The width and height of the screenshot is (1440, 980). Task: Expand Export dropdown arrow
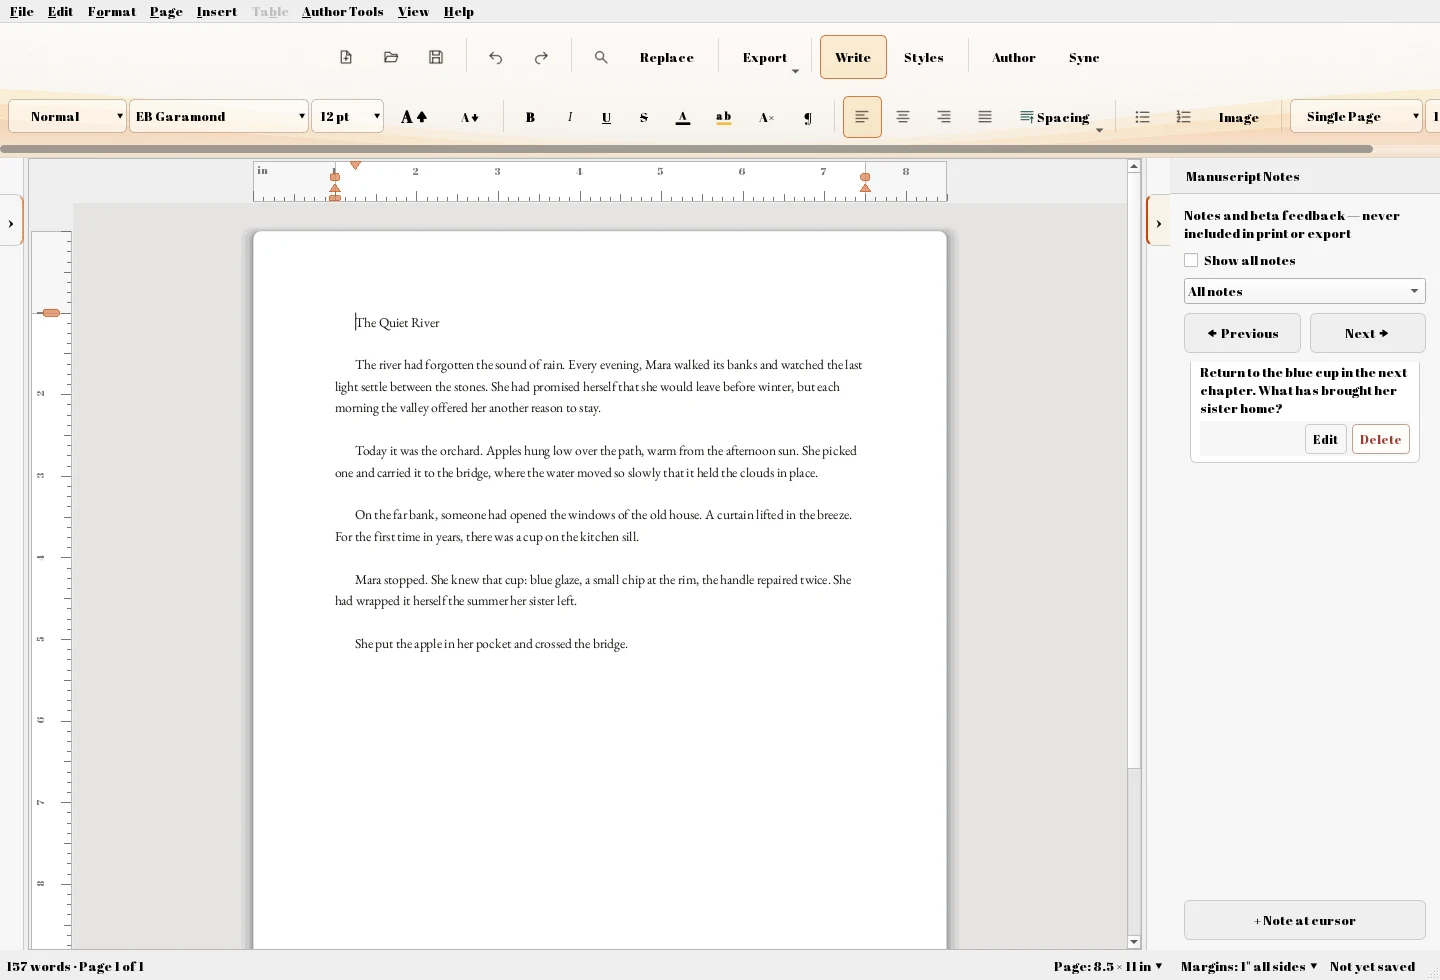pyautogui.click(x=796, y=71)
